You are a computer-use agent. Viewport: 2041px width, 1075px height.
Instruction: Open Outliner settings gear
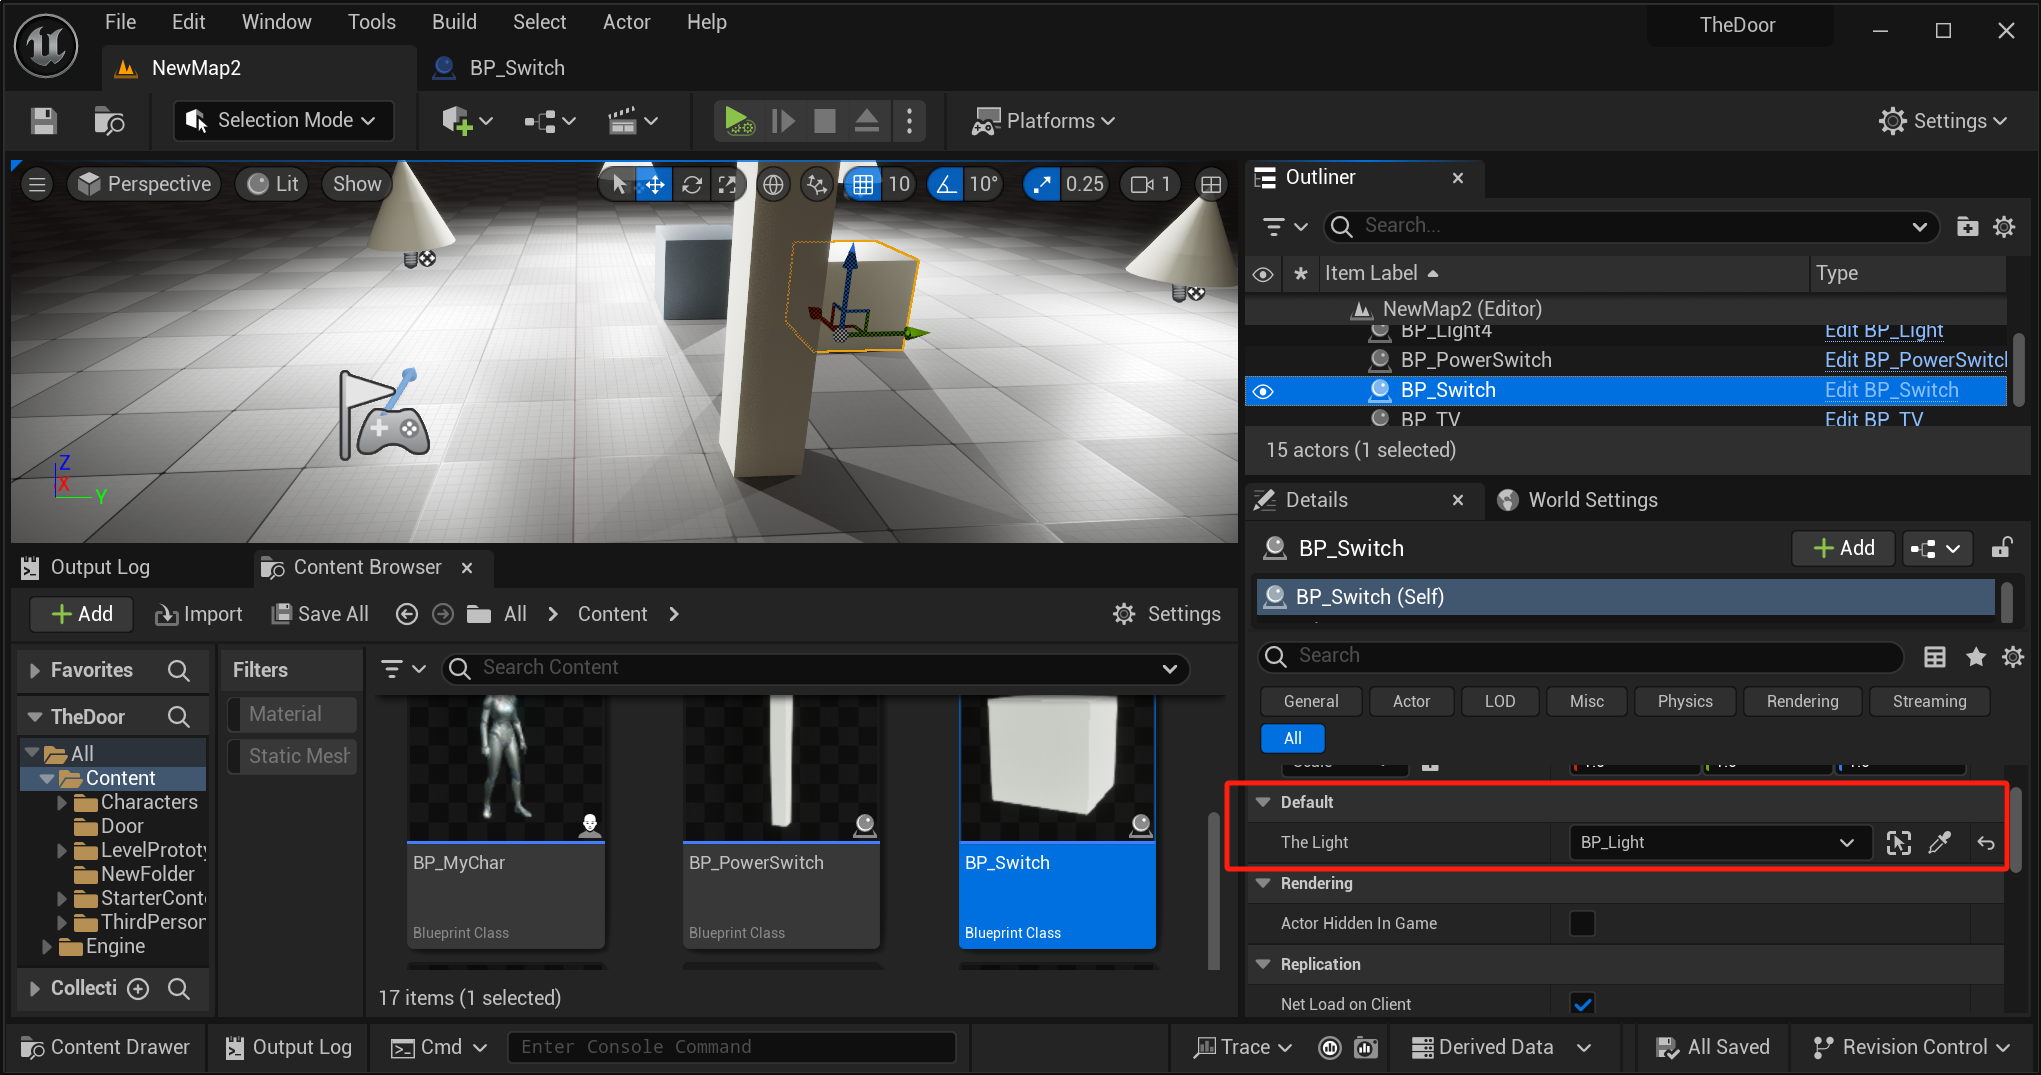coord(2004,227)
